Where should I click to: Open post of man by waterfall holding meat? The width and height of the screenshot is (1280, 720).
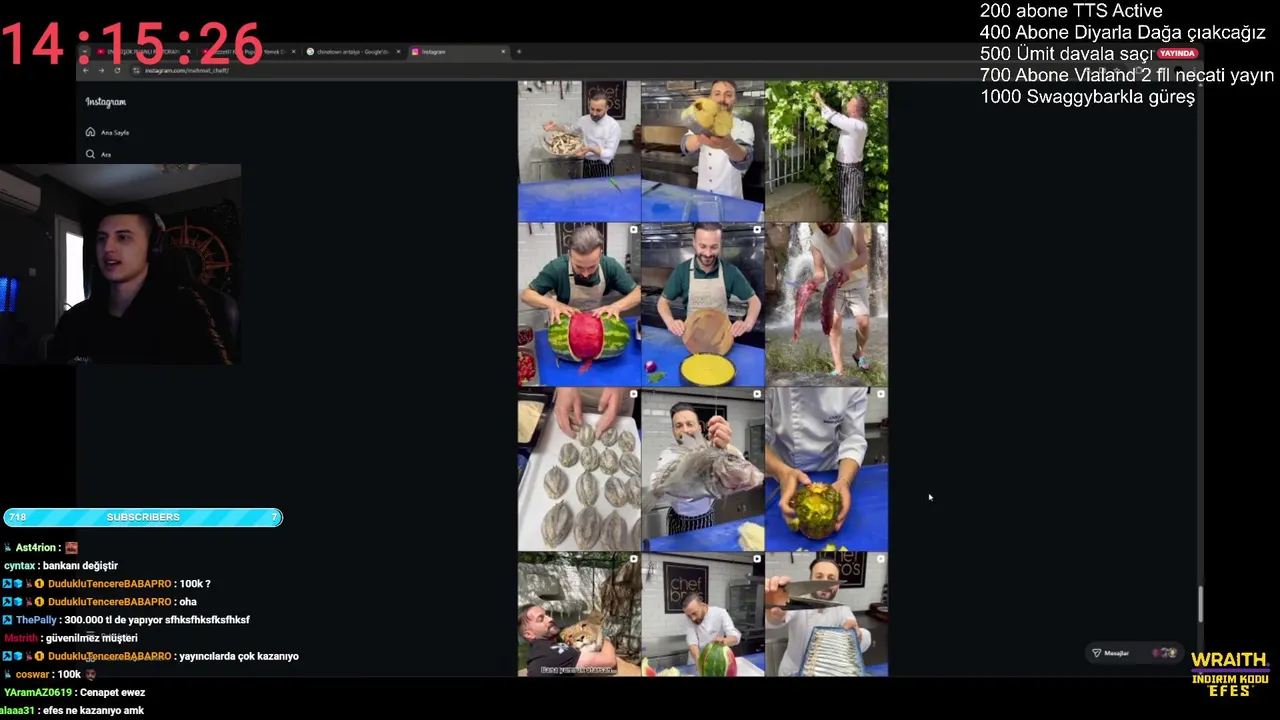(x=826, y=305)
